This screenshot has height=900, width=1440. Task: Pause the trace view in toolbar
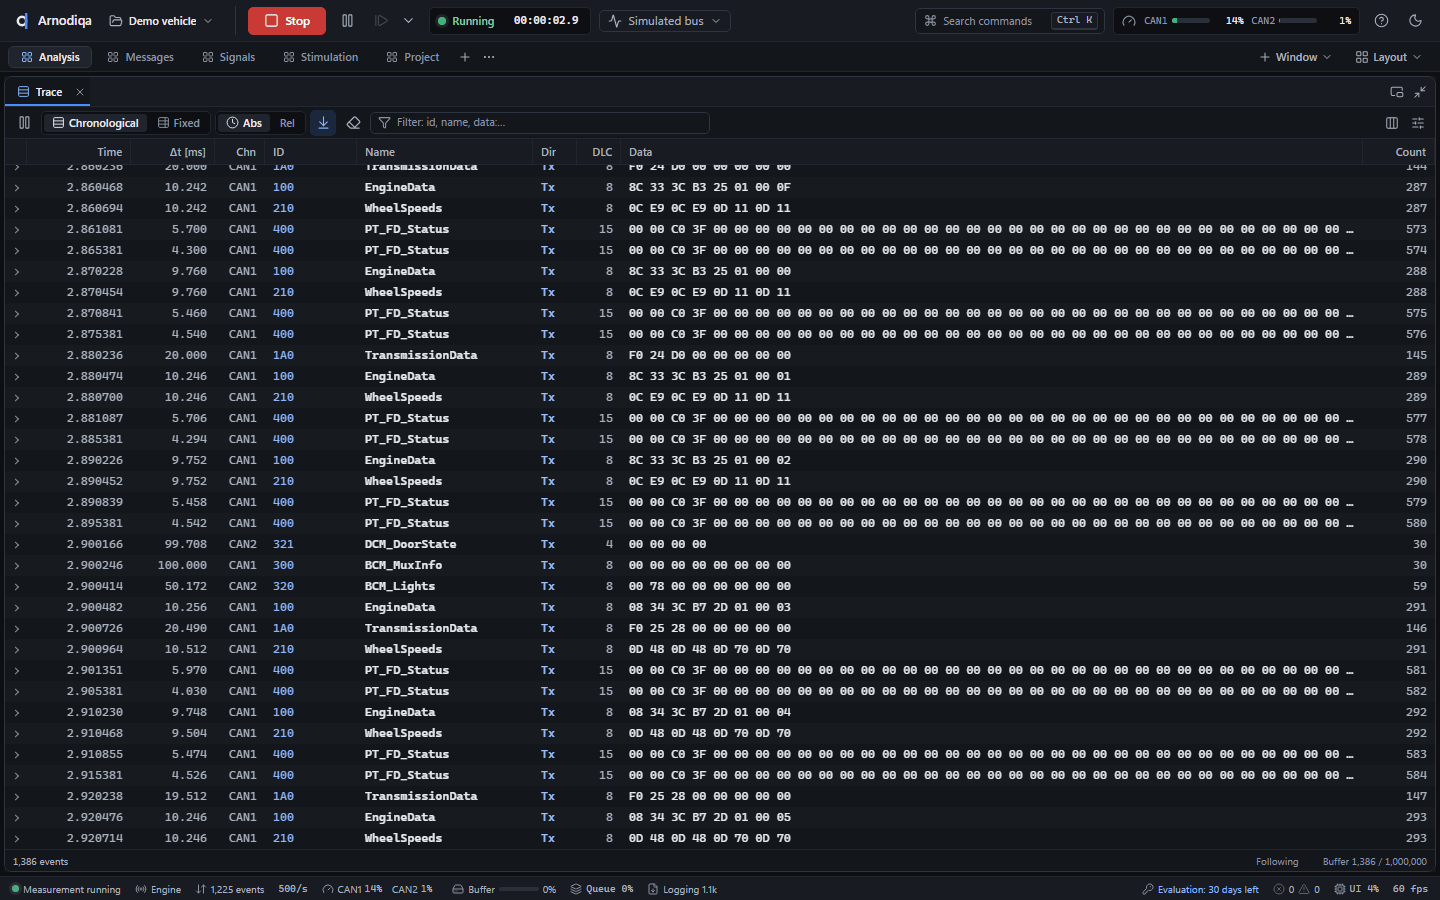[x=24, y=123]
